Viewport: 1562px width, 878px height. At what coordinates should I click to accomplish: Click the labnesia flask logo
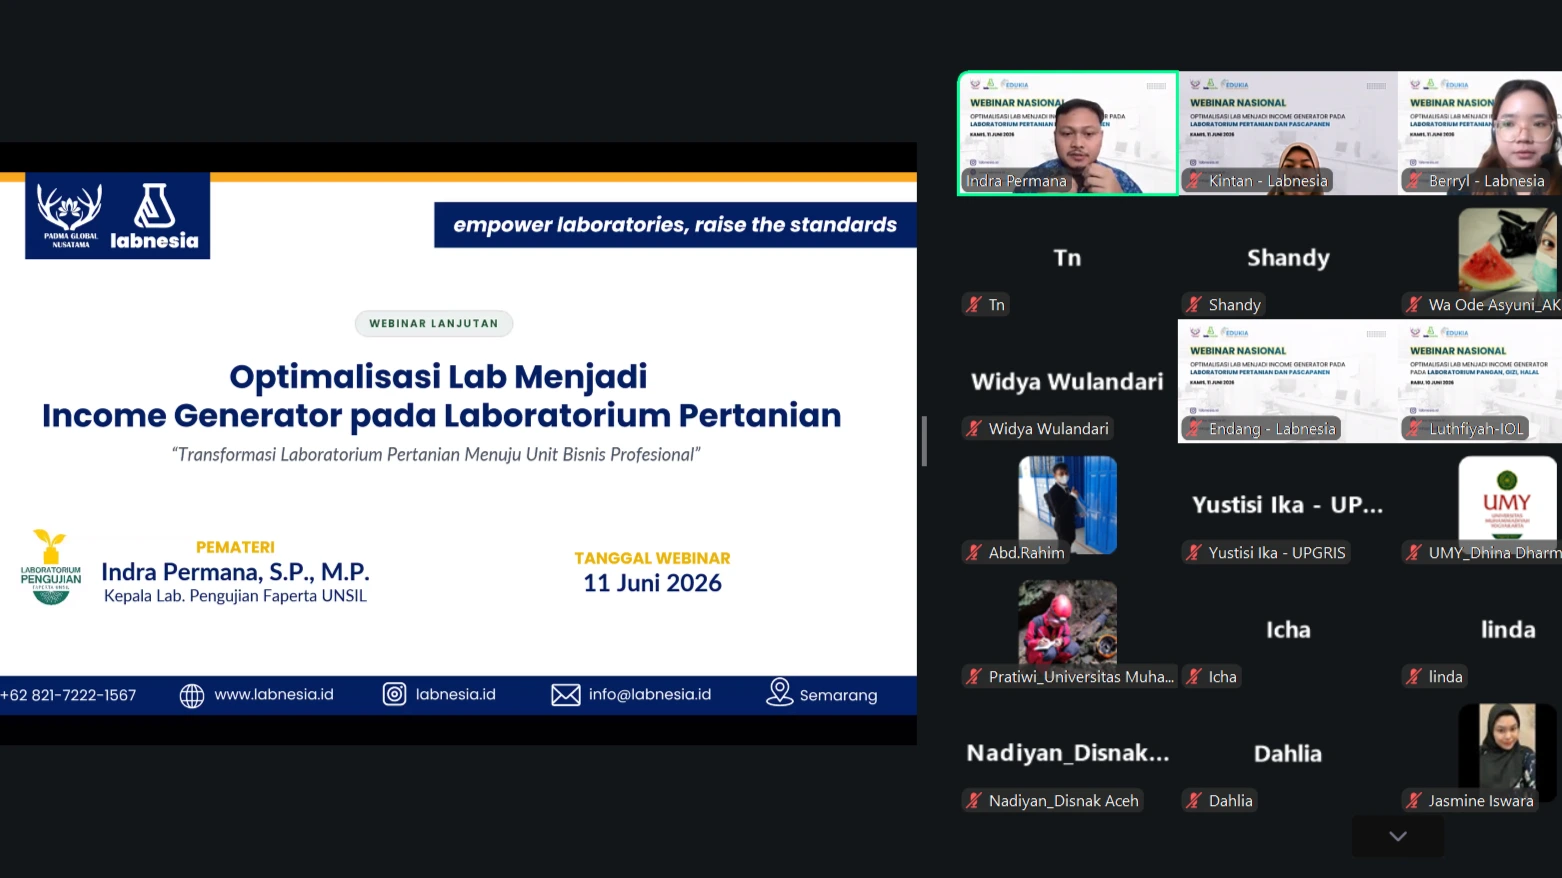155,216
